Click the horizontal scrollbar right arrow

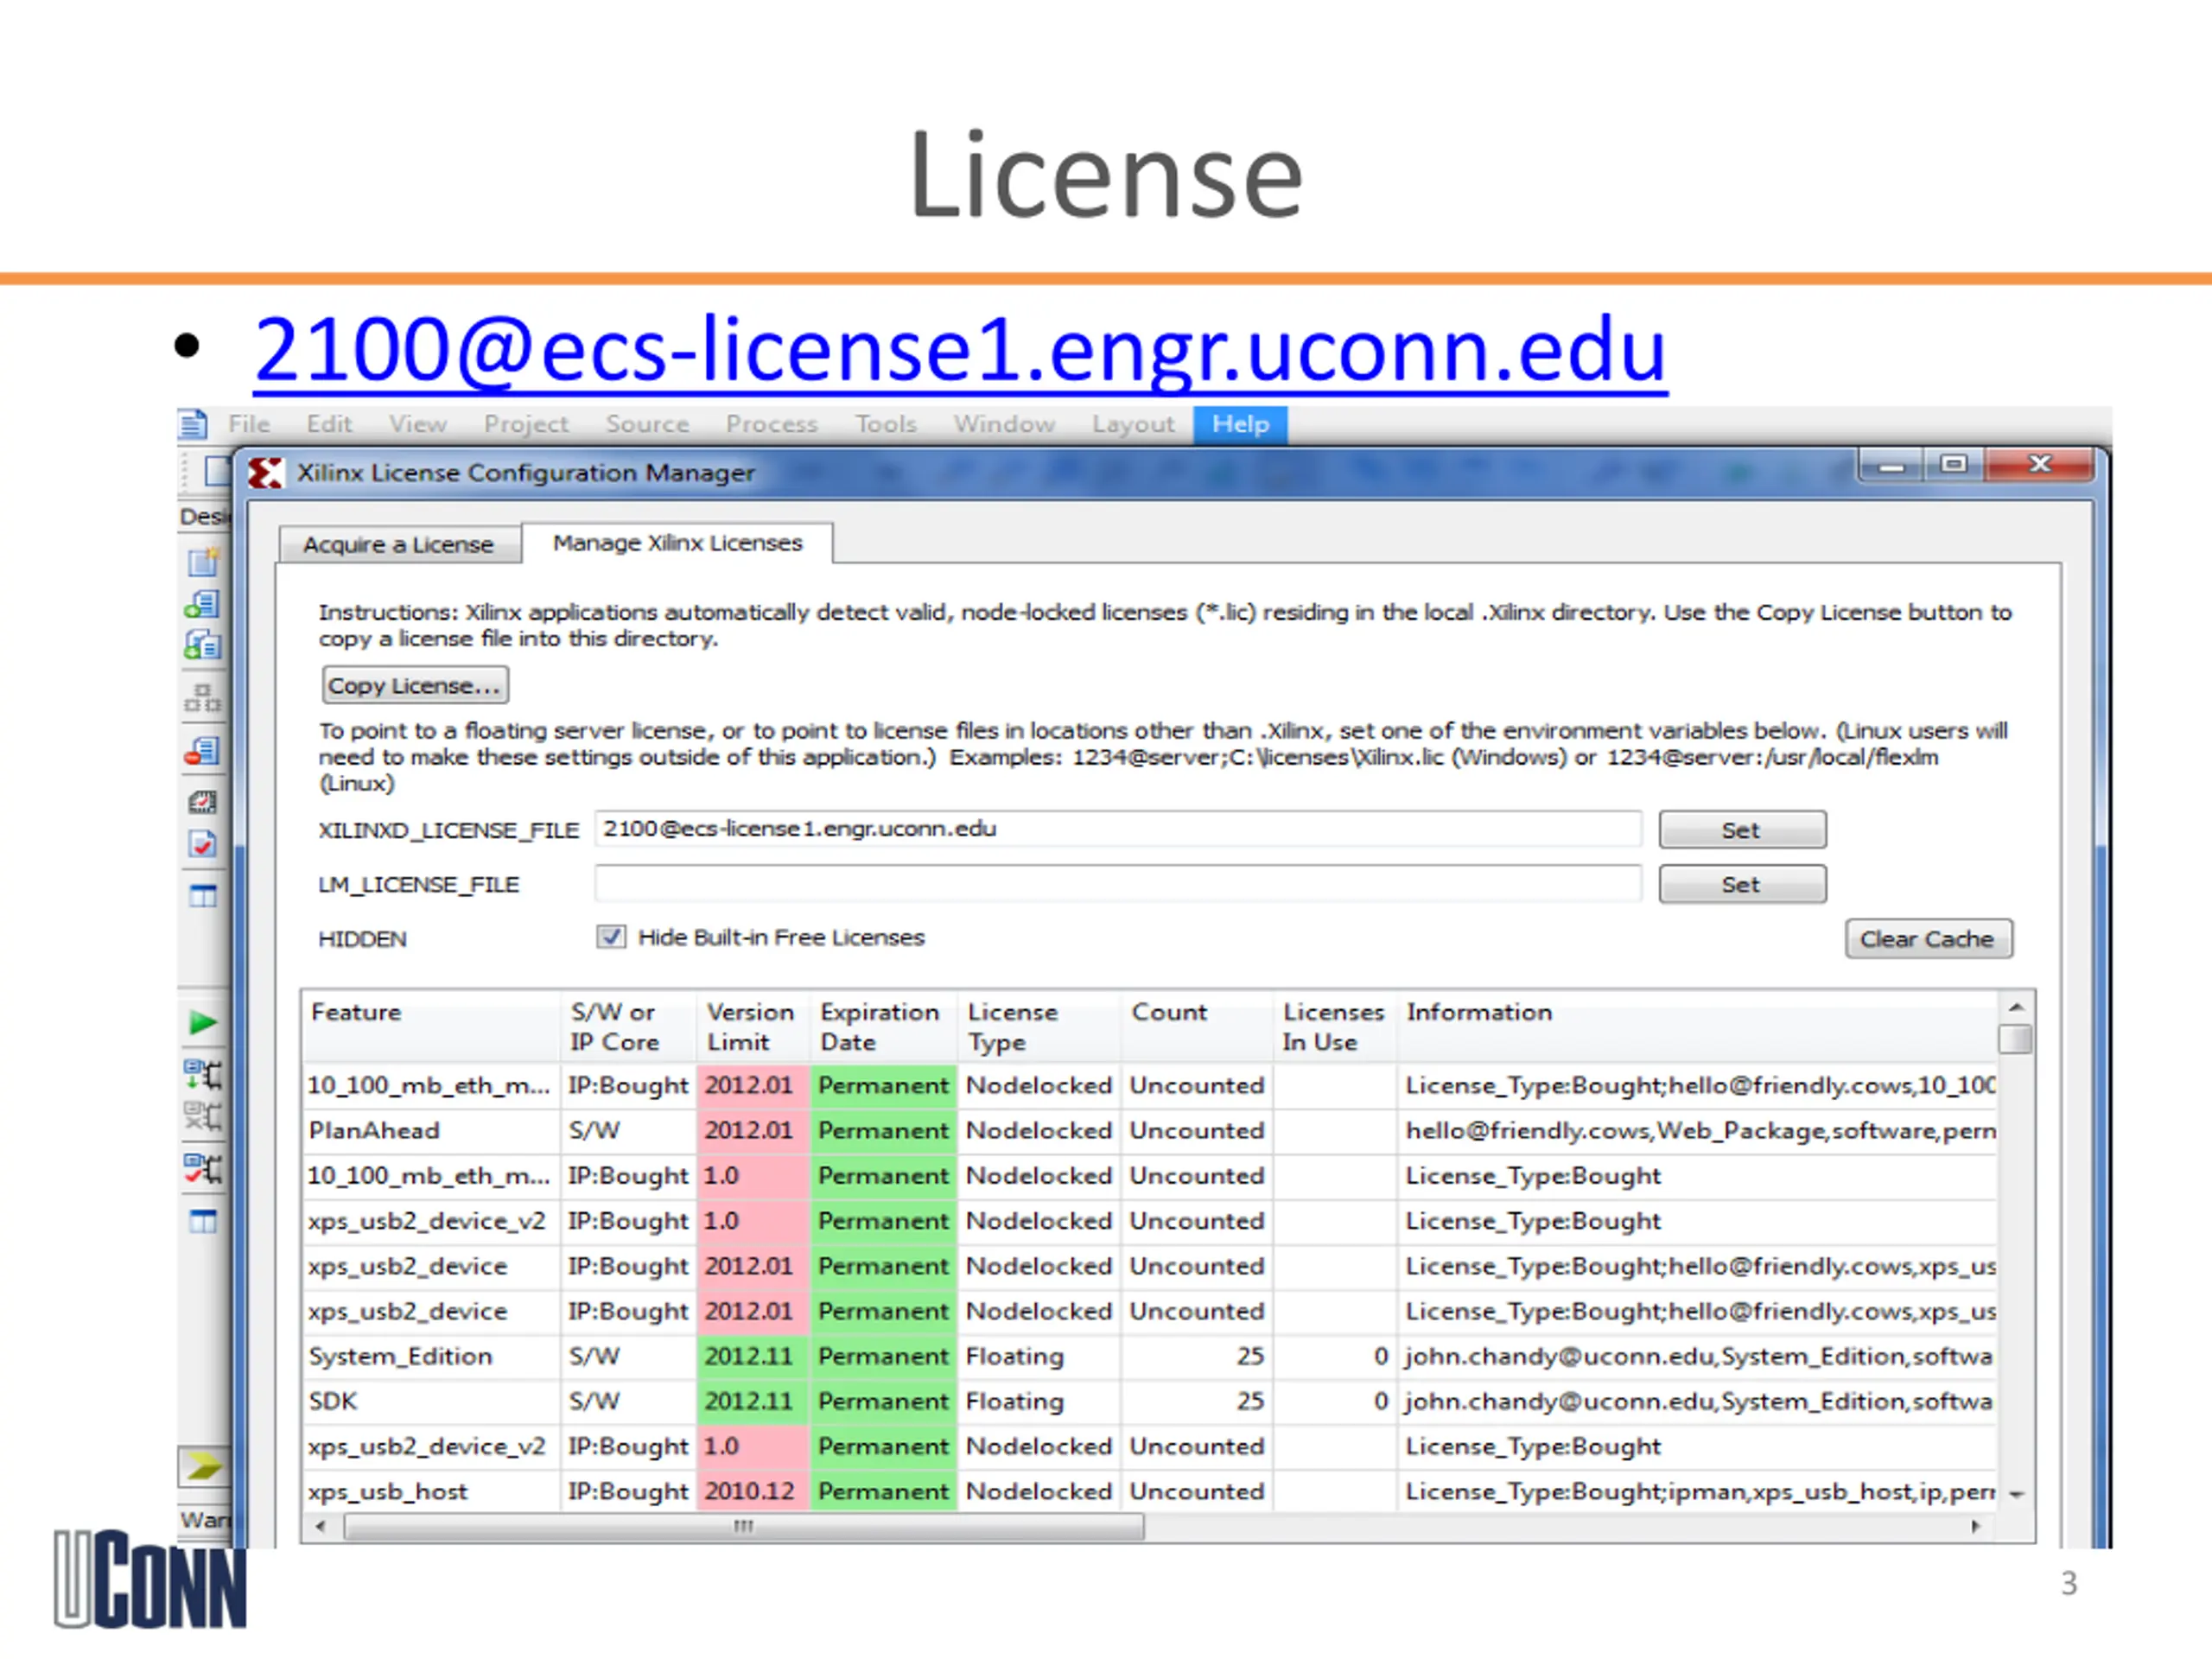pos(1977,1526)
